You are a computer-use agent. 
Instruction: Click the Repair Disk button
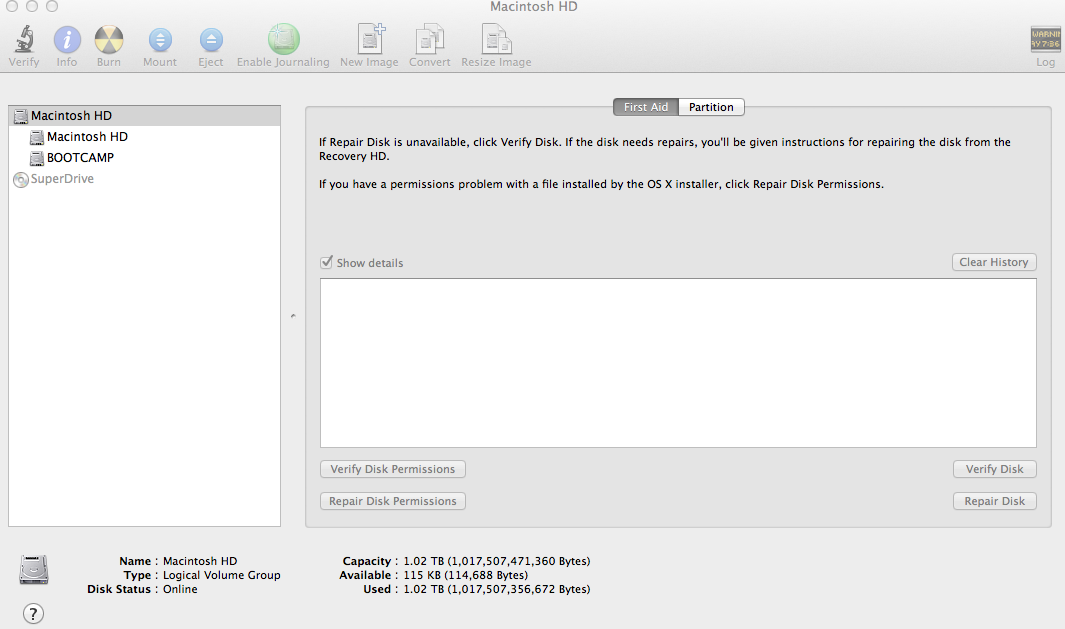click(x=994, y=501)
